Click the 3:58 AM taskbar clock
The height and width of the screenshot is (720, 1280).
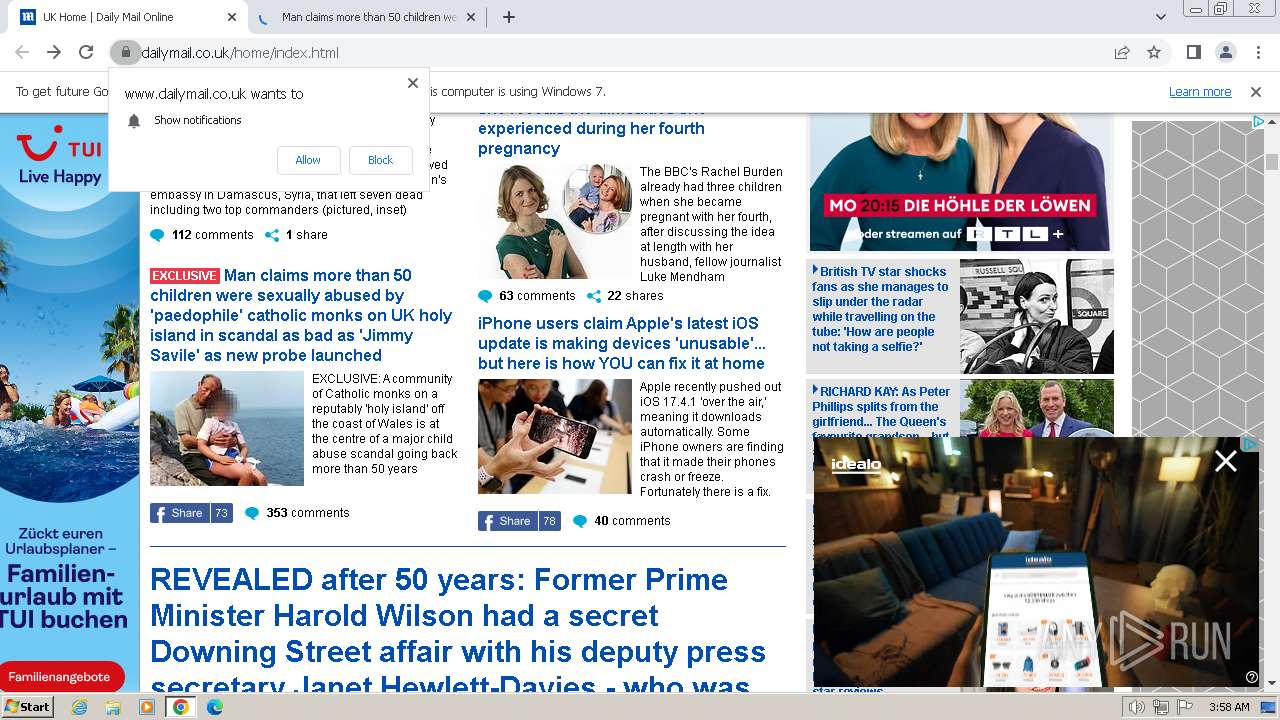1229,707
